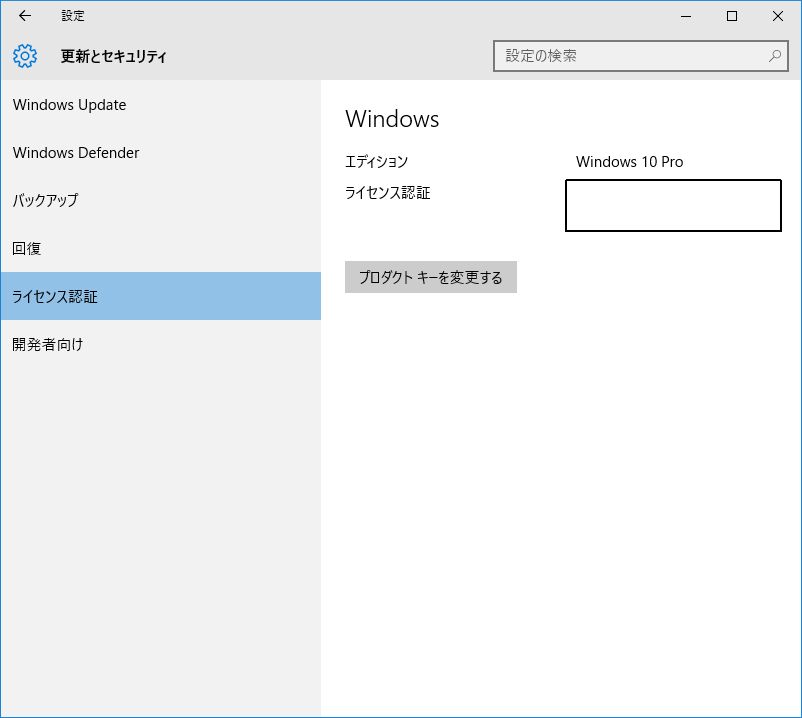Focus the 設定の検索 search field
Image resolution: width=802 pixels, height=718 pixels.
(x=630, y=56)
